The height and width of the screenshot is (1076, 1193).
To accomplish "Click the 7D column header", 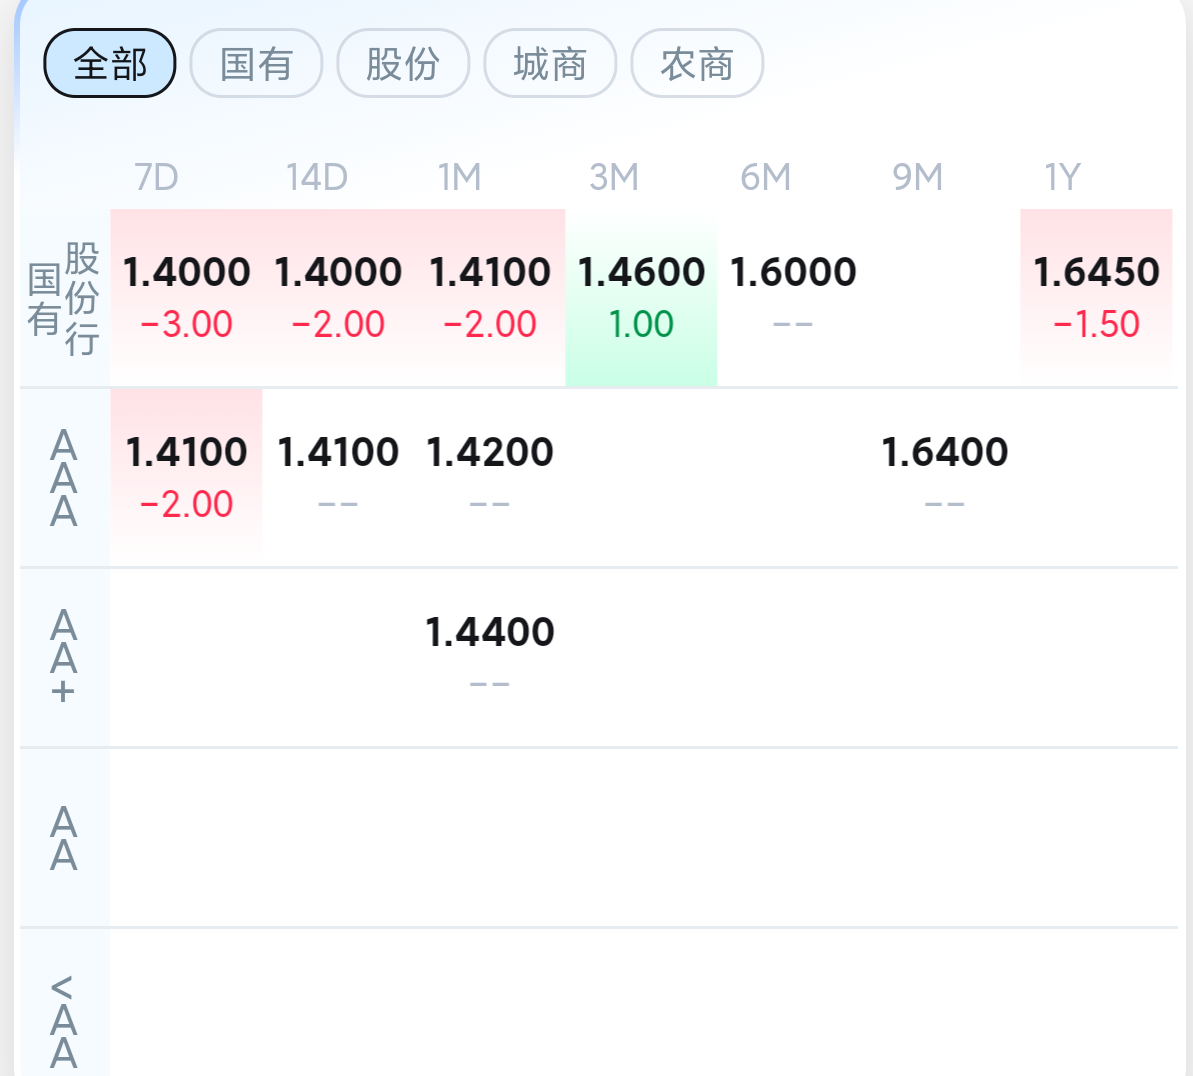I will tap(157, 177).
